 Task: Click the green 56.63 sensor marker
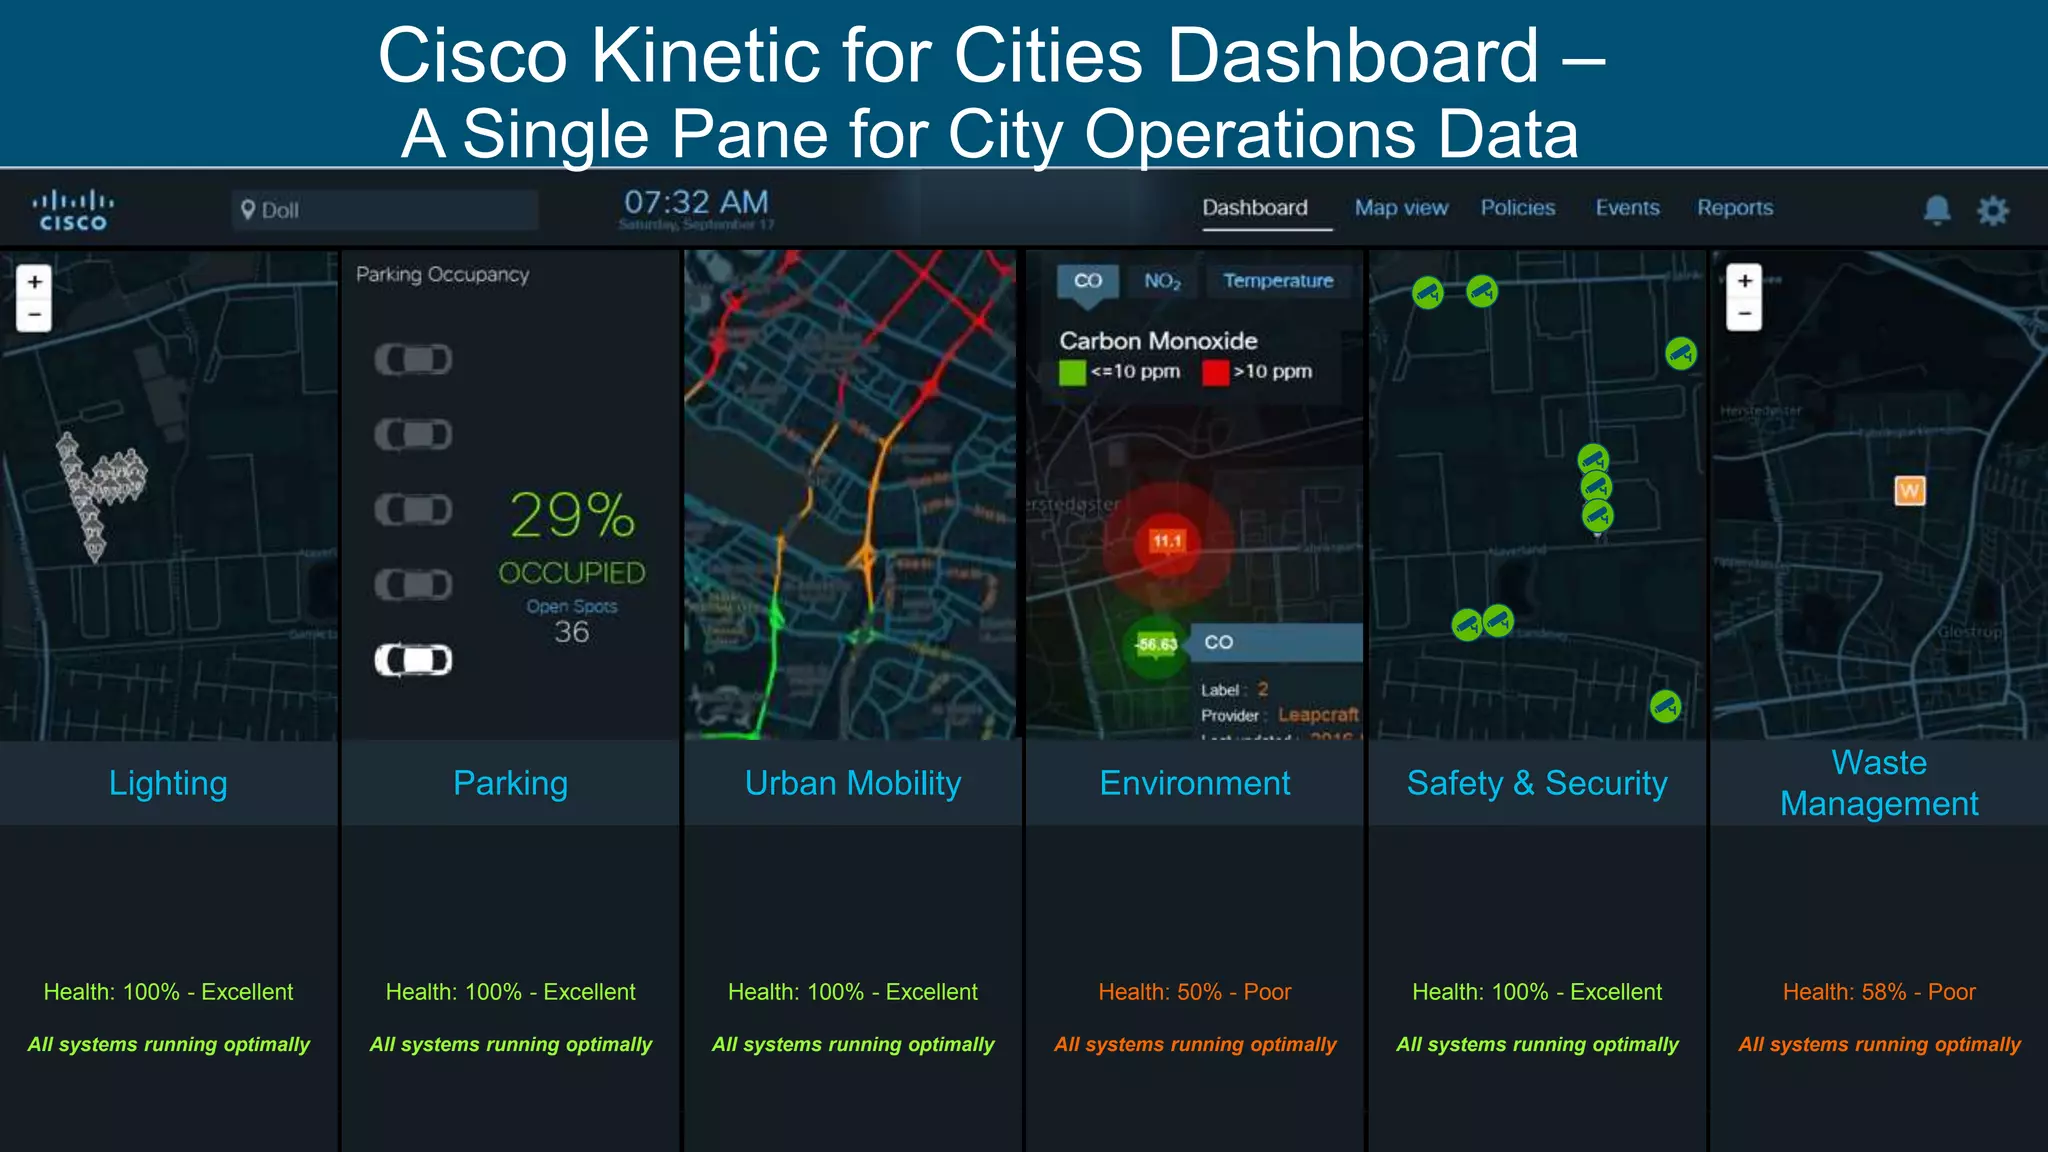click(1157, 645)
